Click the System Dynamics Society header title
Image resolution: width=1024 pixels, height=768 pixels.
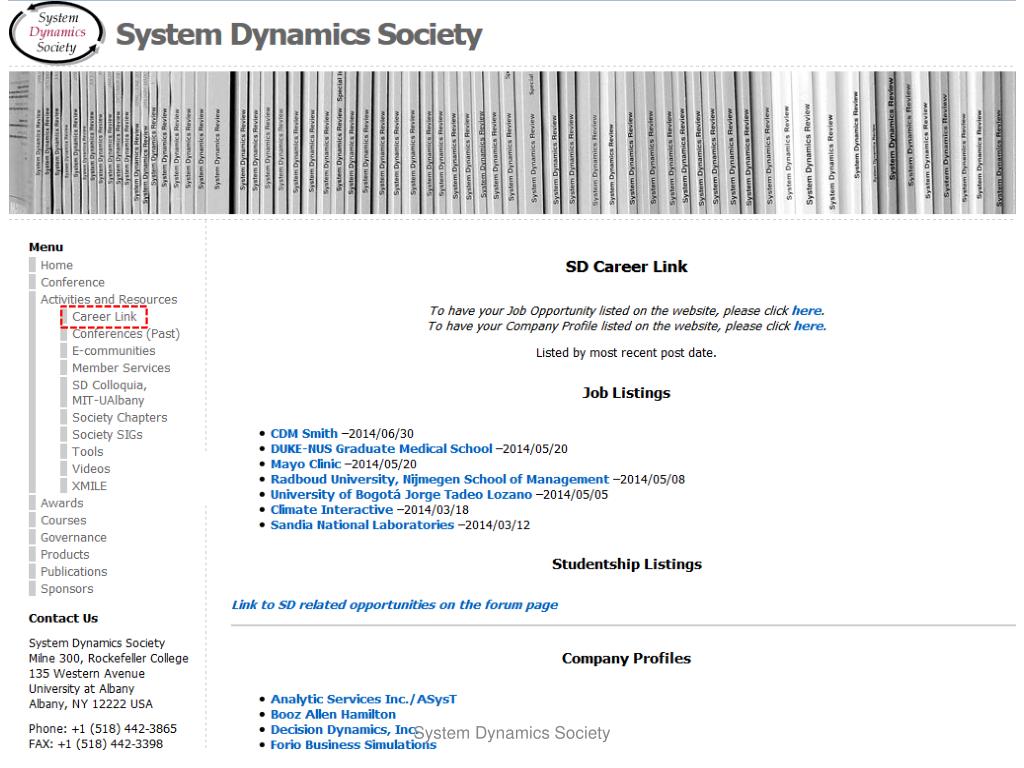coord(299,35)
